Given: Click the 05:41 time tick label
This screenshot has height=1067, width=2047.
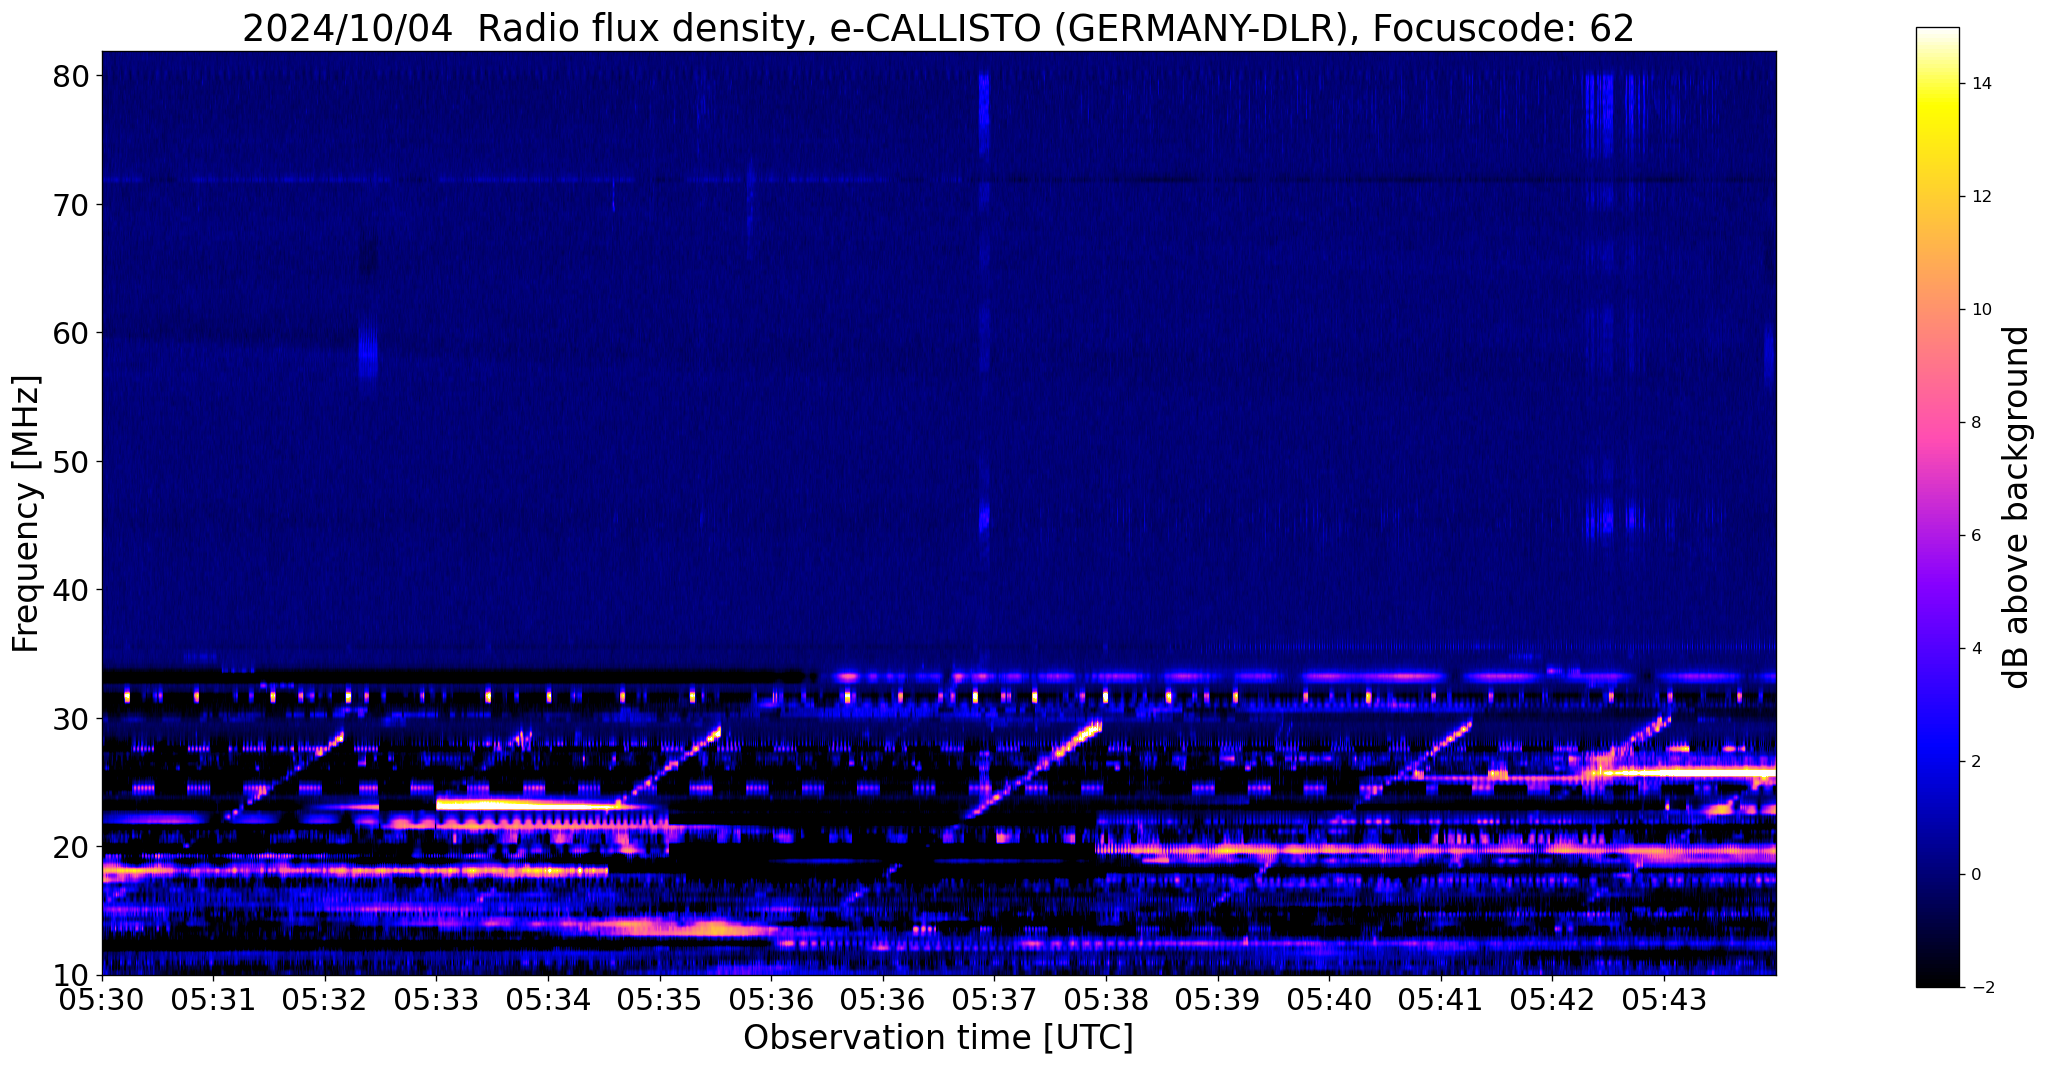Looking at the screenshot, I should coord(1441,1000).
